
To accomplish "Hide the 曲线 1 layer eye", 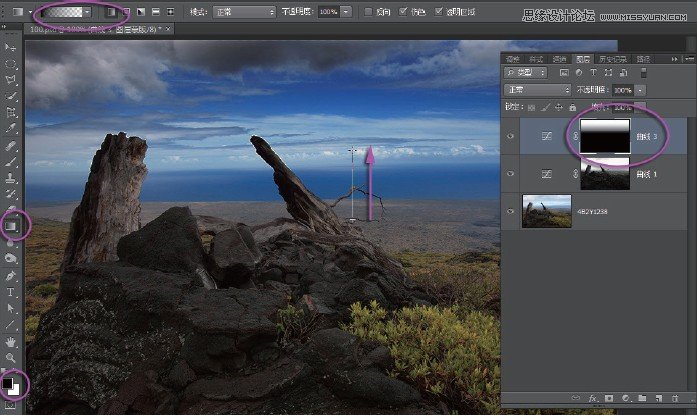I will [x=510, y=174].
